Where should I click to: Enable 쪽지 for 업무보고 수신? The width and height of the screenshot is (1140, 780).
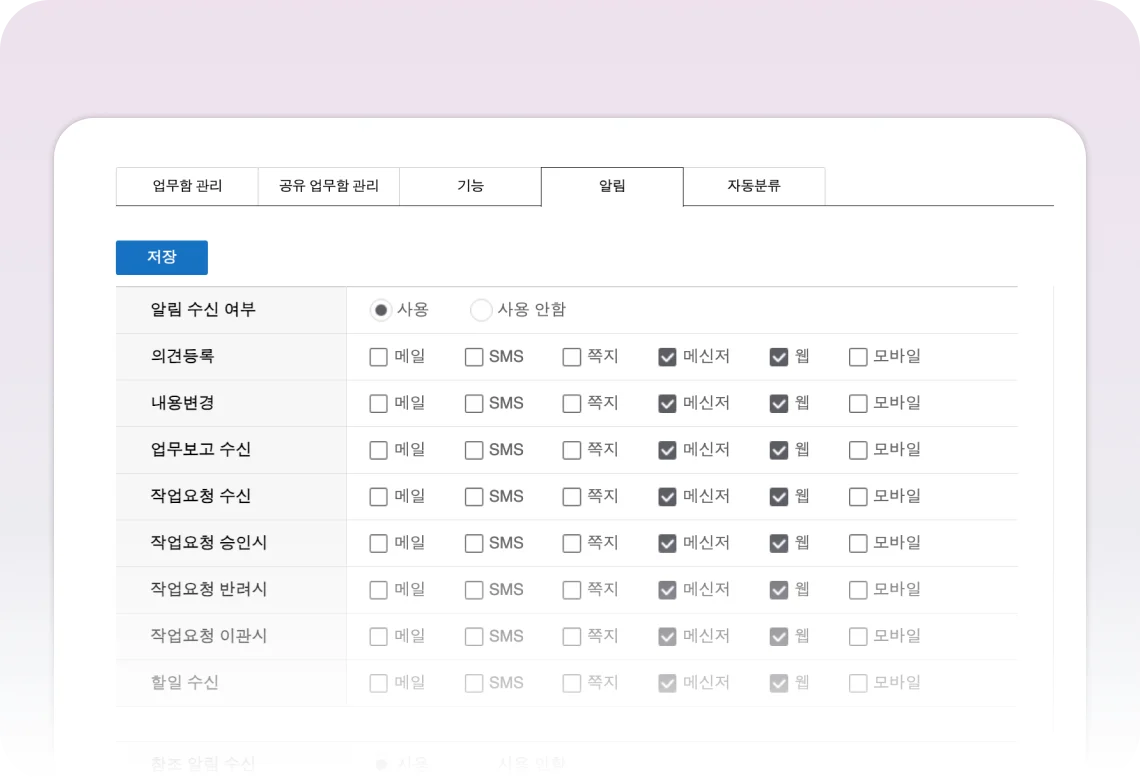pos(571,450)
